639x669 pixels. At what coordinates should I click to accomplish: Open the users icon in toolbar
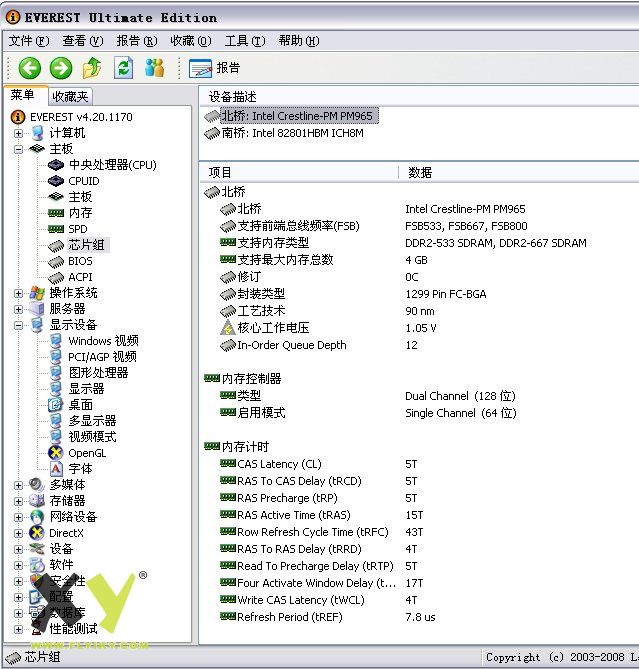pos(154,68)
